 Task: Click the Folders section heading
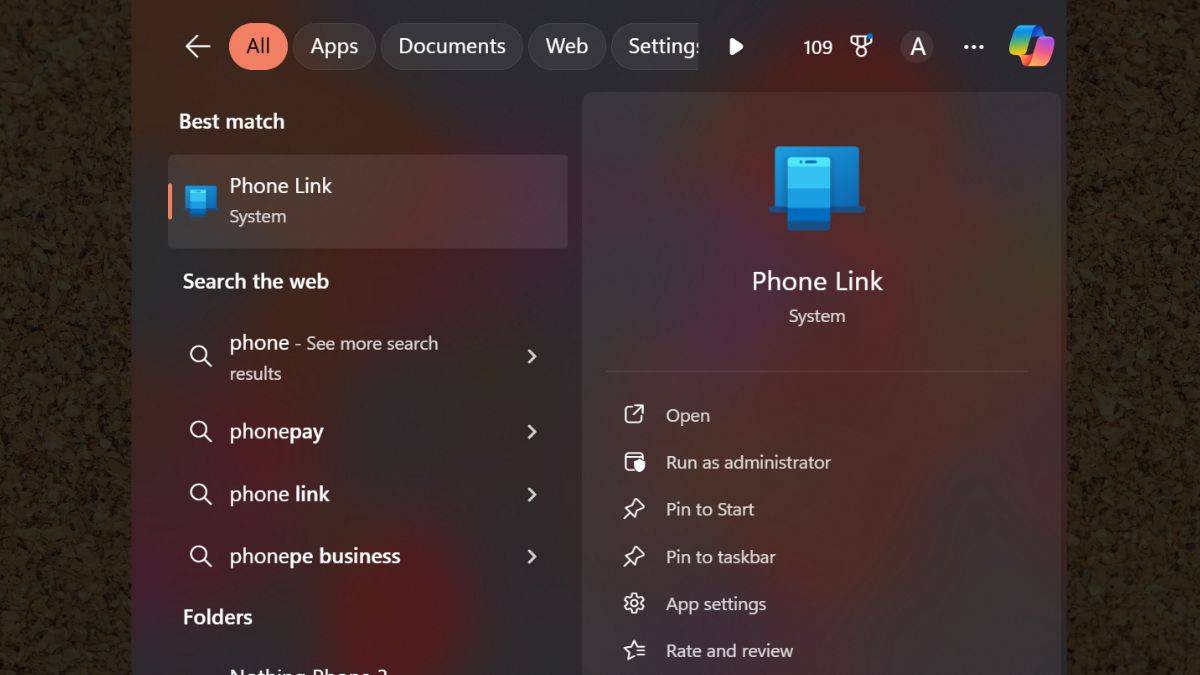217,617
